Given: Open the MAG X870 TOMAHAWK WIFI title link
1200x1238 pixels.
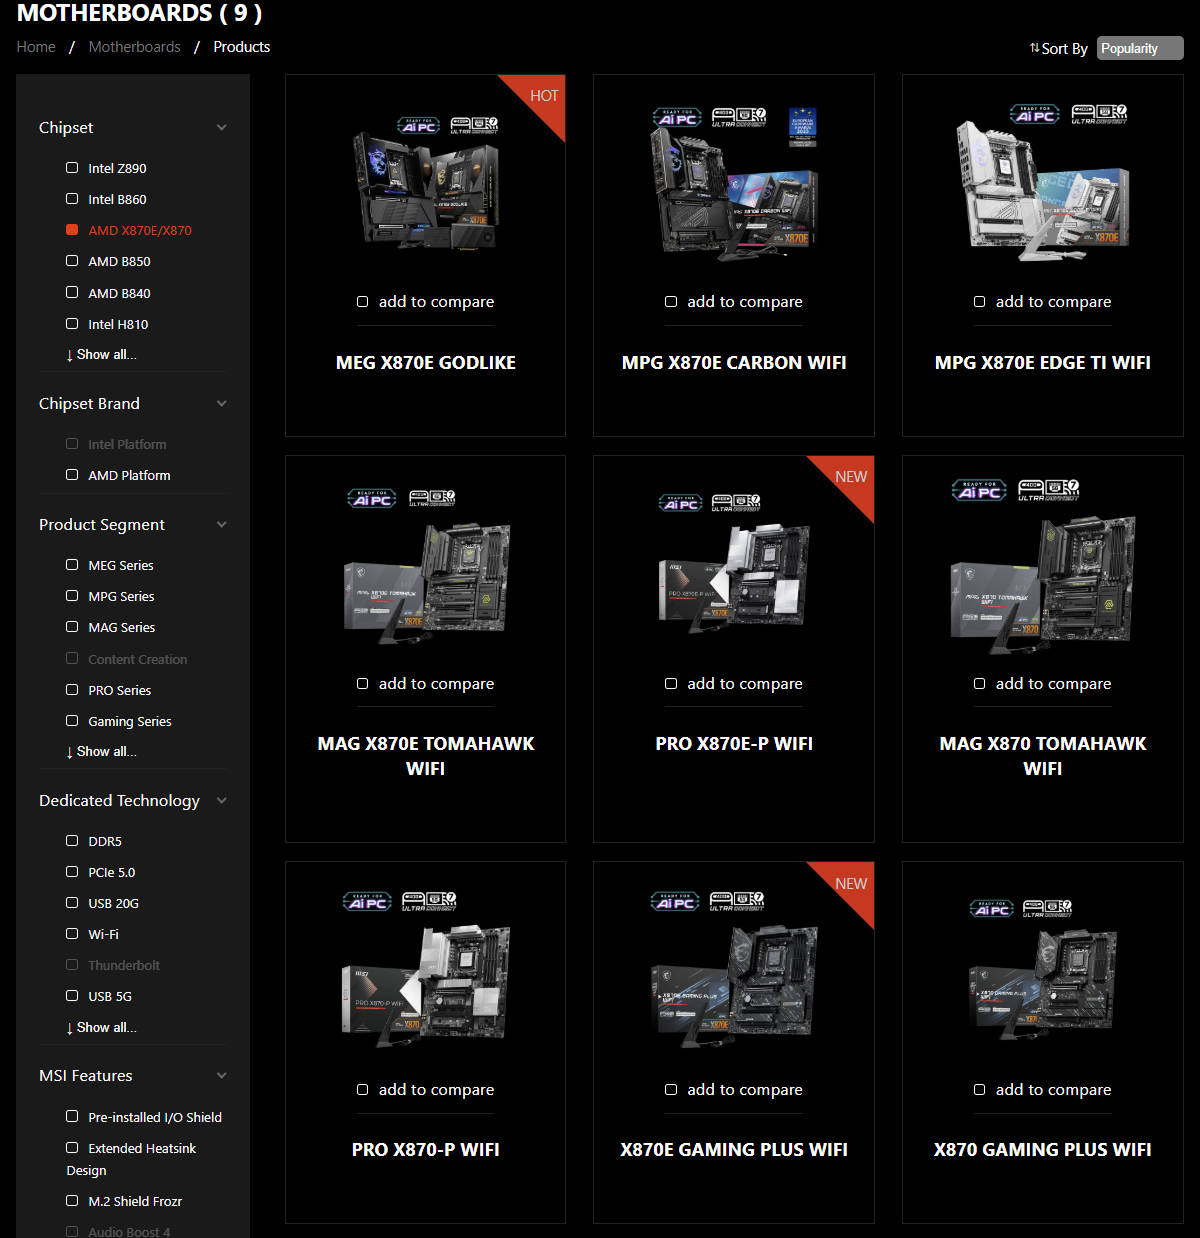Looking at the screenshot, I should (x=1043, y=756).
